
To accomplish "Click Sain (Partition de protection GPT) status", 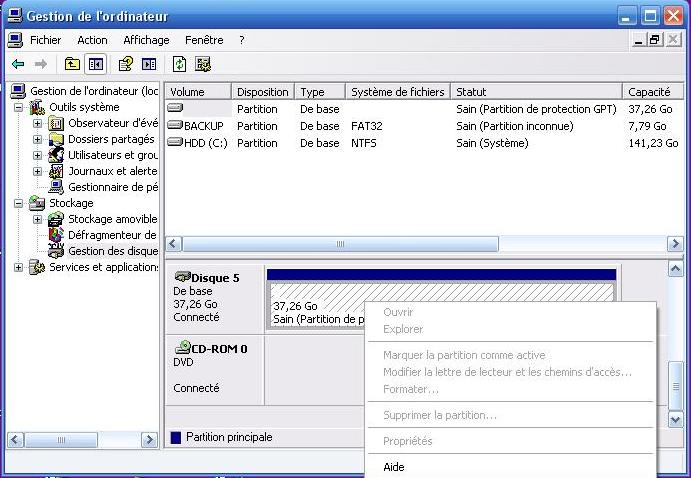I will 536,109.
